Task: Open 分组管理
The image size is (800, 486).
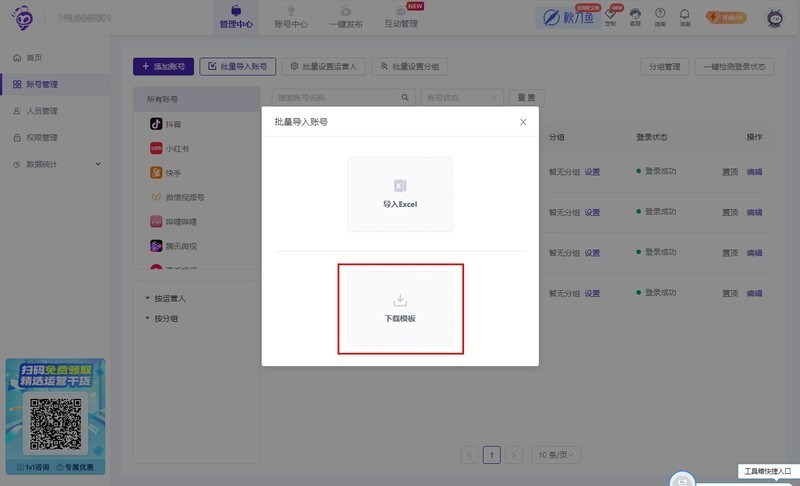Action: point(664,66)
